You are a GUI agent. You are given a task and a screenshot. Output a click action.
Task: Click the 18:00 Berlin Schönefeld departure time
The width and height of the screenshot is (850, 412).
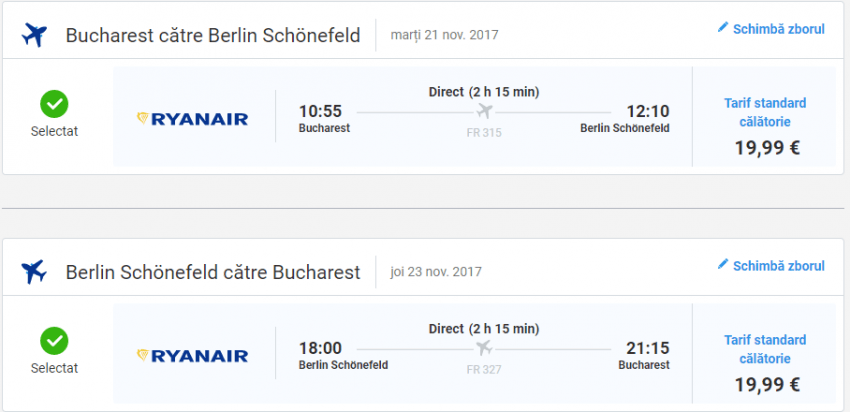[320, 348]
